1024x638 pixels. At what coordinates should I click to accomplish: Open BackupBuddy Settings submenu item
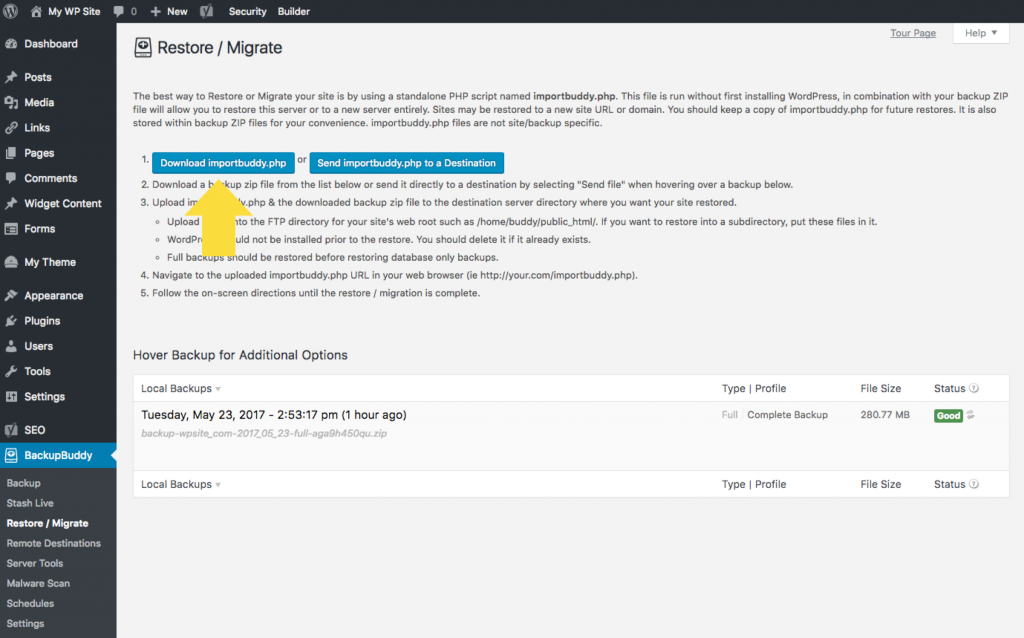coord(25,624)
